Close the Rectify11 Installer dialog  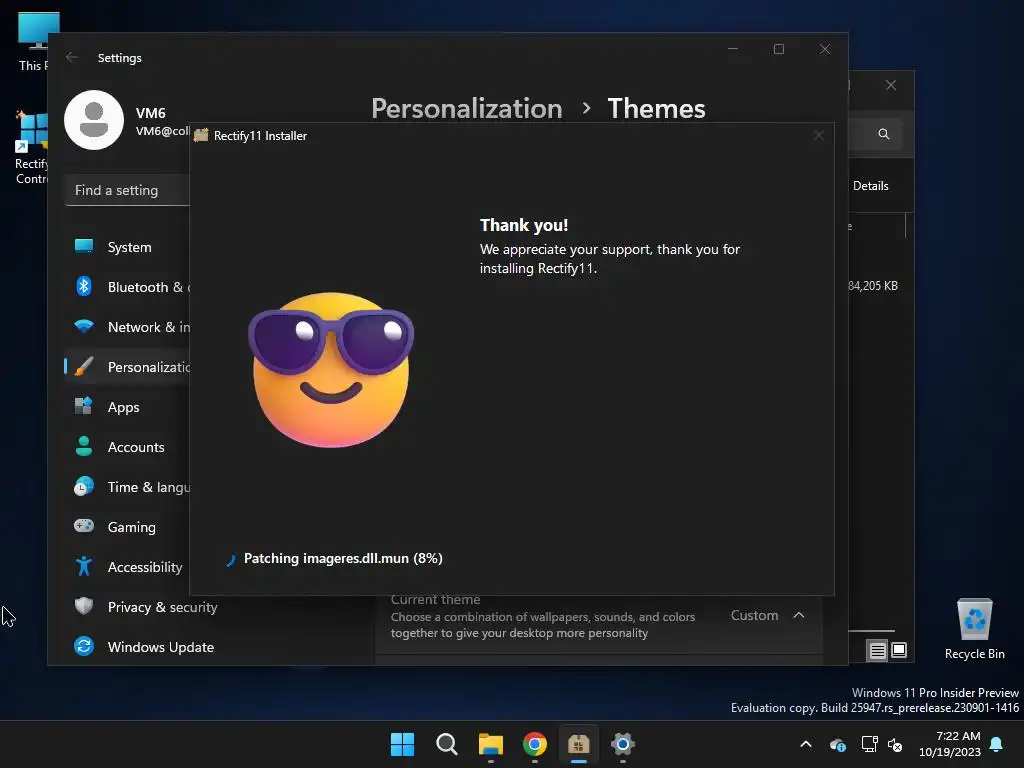819,135
